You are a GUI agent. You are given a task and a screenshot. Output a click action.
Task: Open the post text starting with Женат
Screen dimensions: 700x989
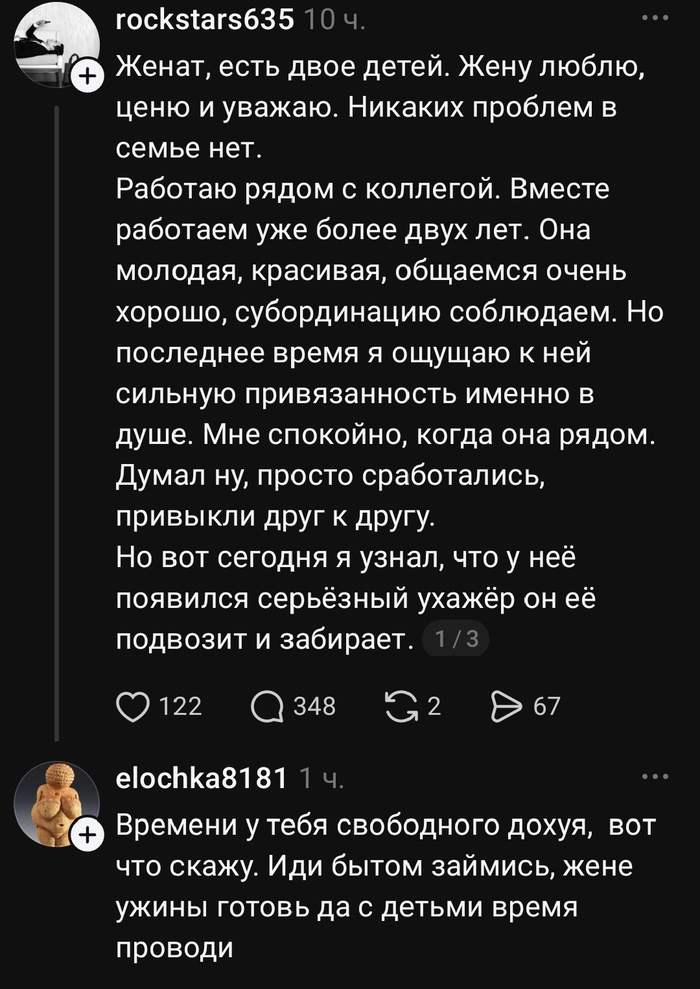(390, 353)
